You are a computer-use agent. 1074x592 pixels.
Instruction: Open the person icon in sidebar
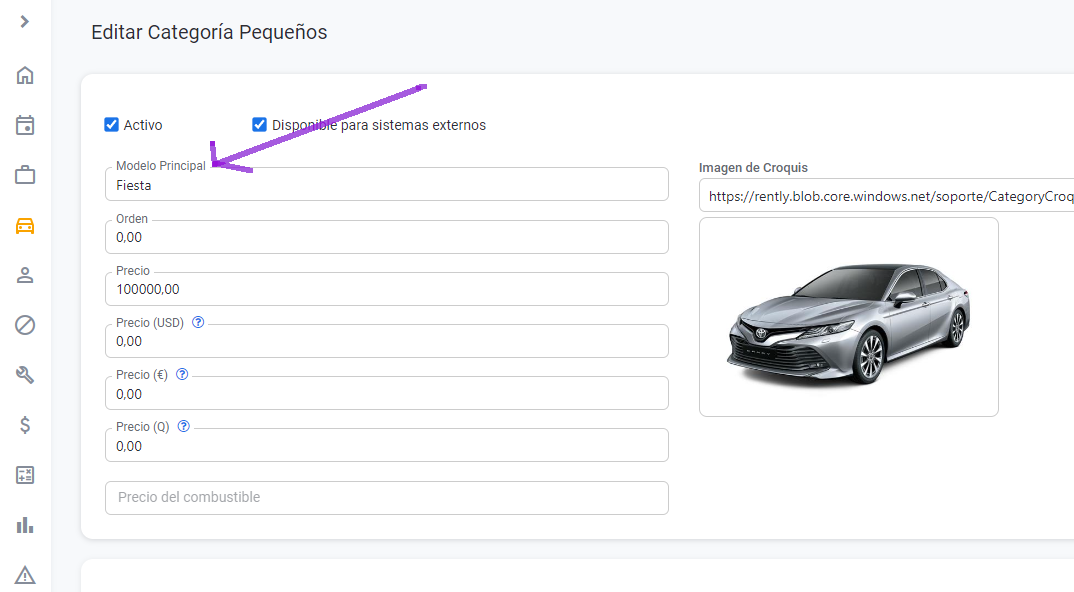[25, 275]
